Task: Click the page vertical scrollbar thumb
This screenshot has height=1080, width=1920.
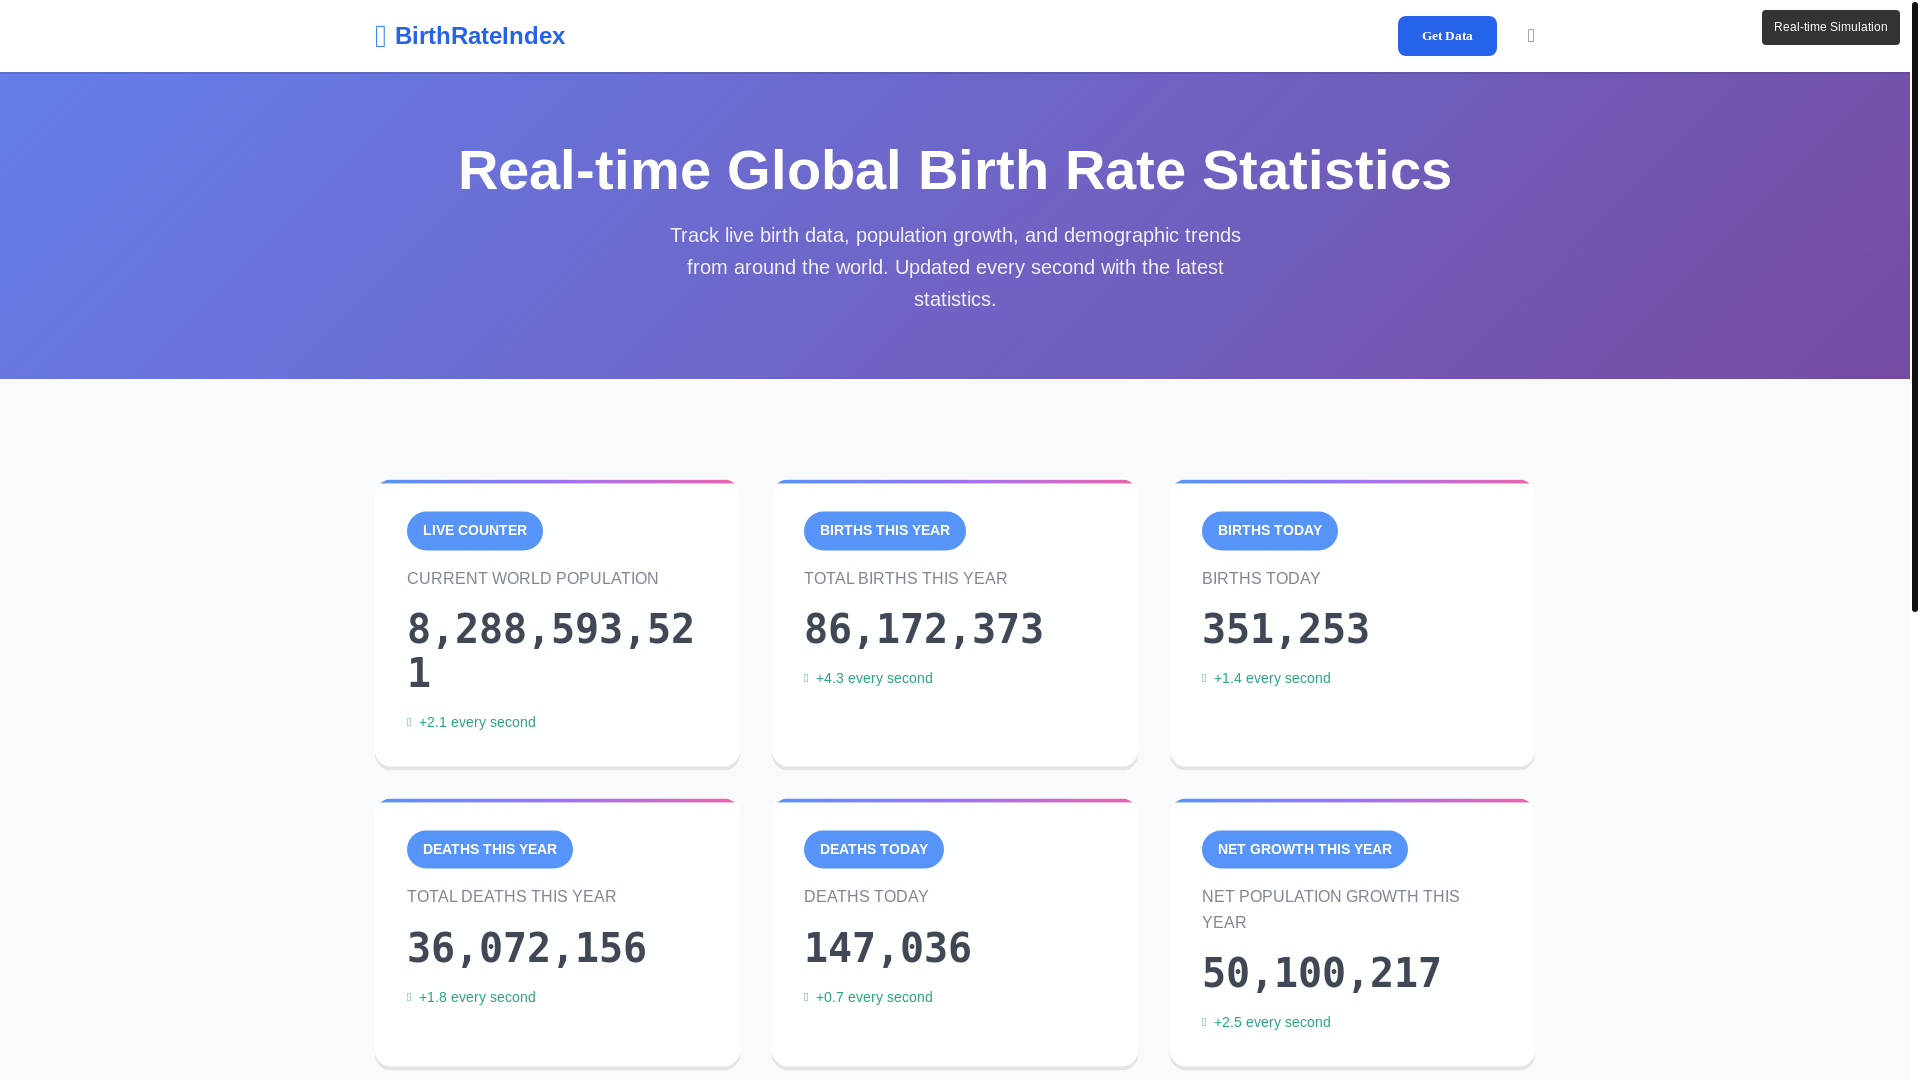Action: click(x=1915, y=305)
